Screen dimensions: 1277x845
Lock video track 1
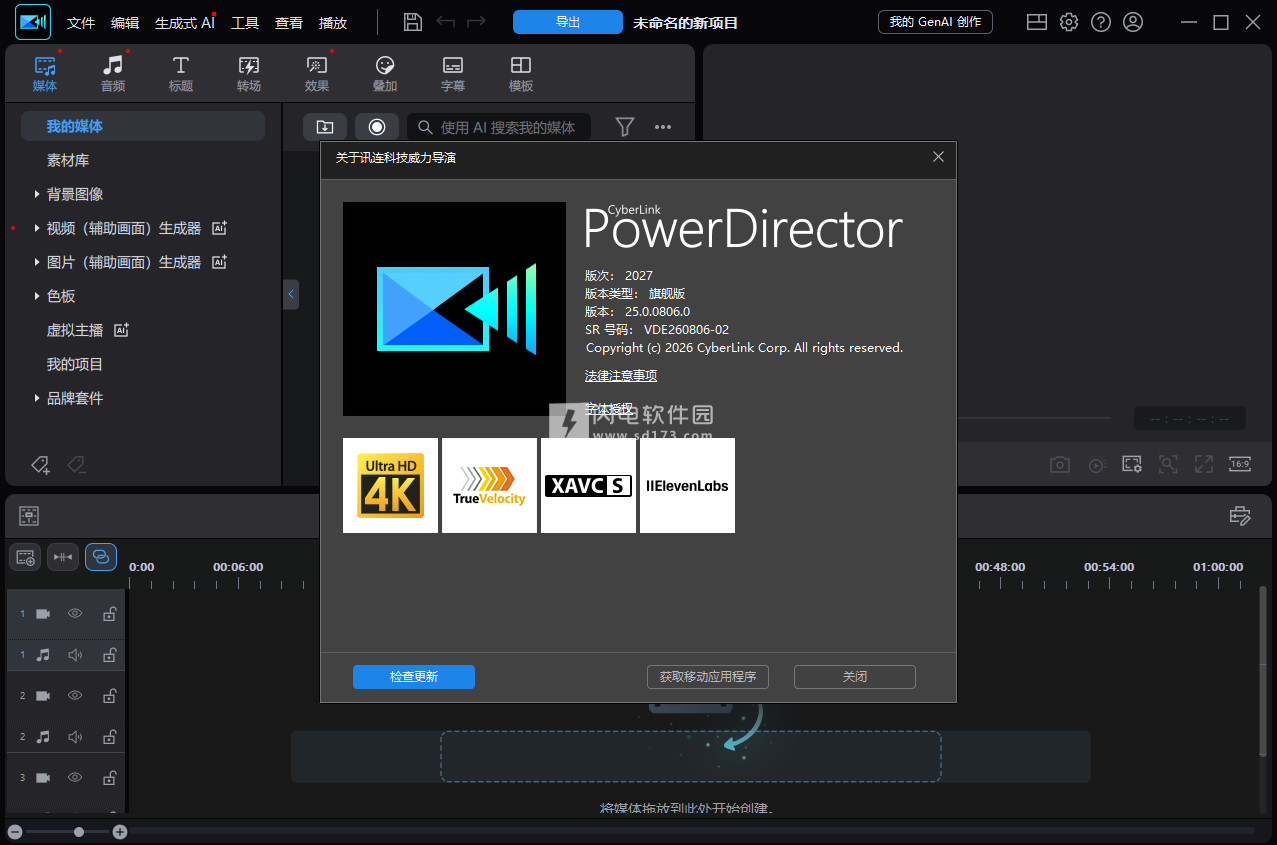[x=109, y=614]
